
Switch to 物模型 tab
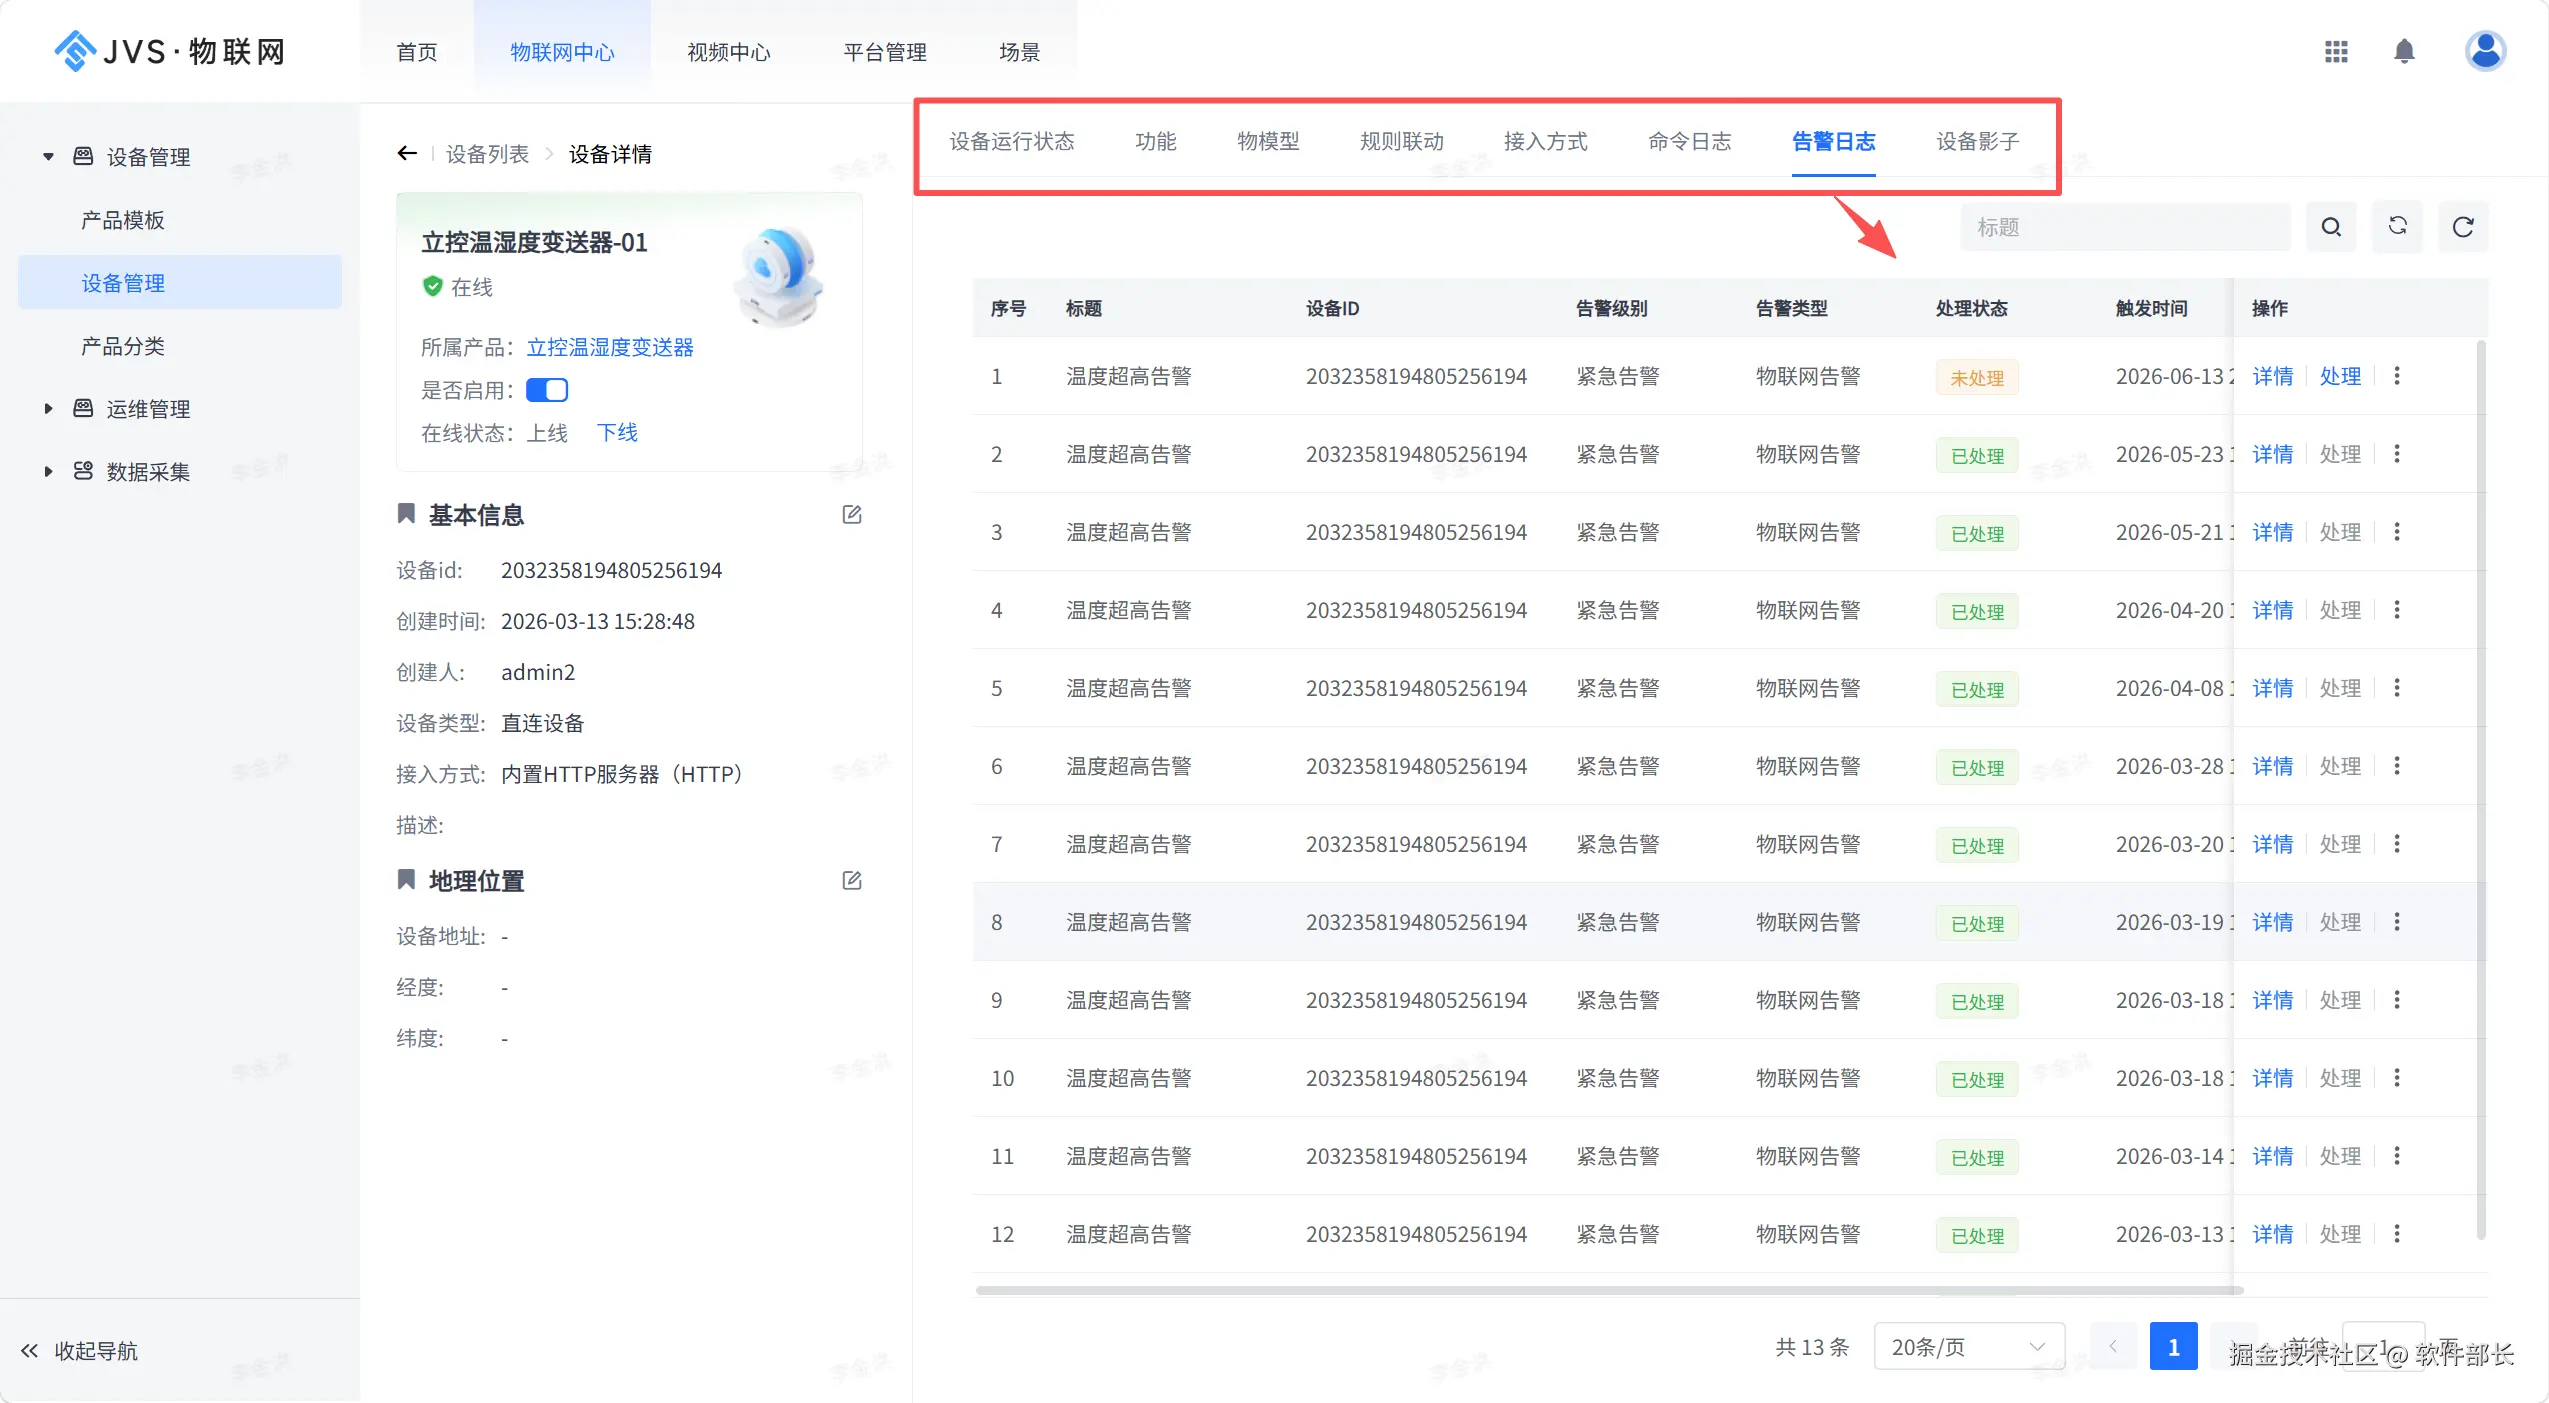click(1268, 142)
